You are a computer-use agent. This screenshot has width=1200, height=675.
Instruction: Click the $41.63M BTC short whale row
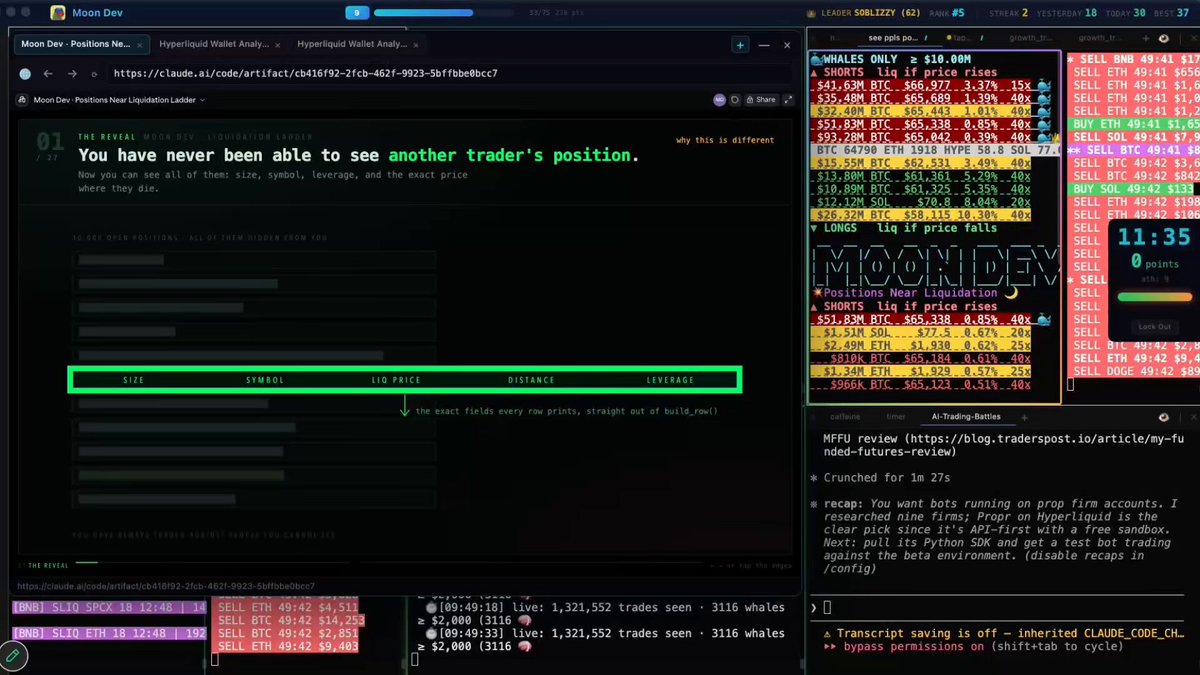[x=923, y=86]
